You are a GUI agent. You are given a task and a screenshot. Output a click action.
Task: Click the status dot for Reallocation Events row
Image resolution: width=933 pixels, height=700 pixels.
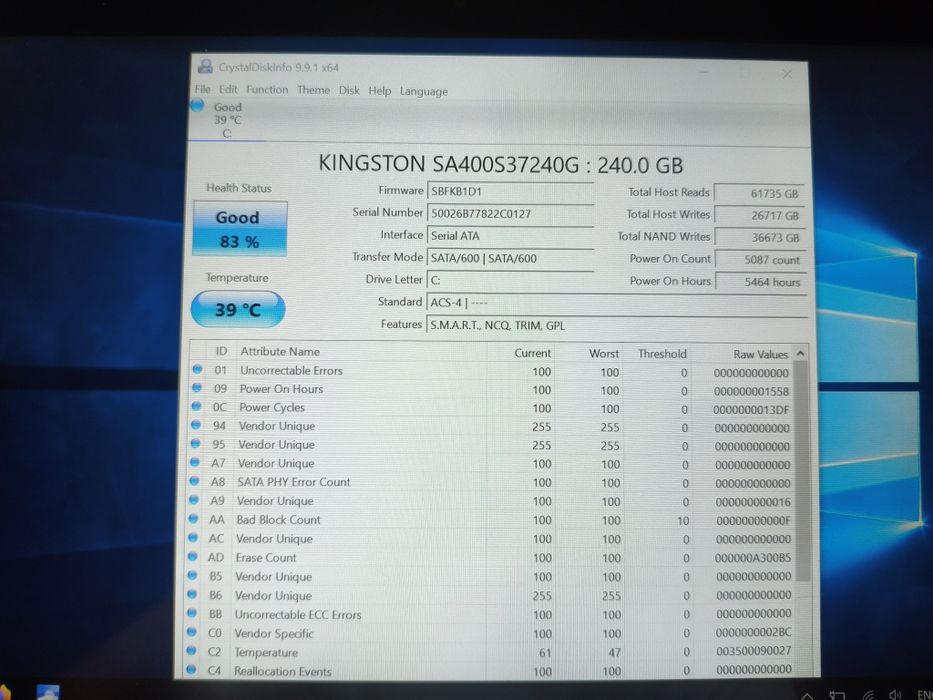[x=190, y=670]
